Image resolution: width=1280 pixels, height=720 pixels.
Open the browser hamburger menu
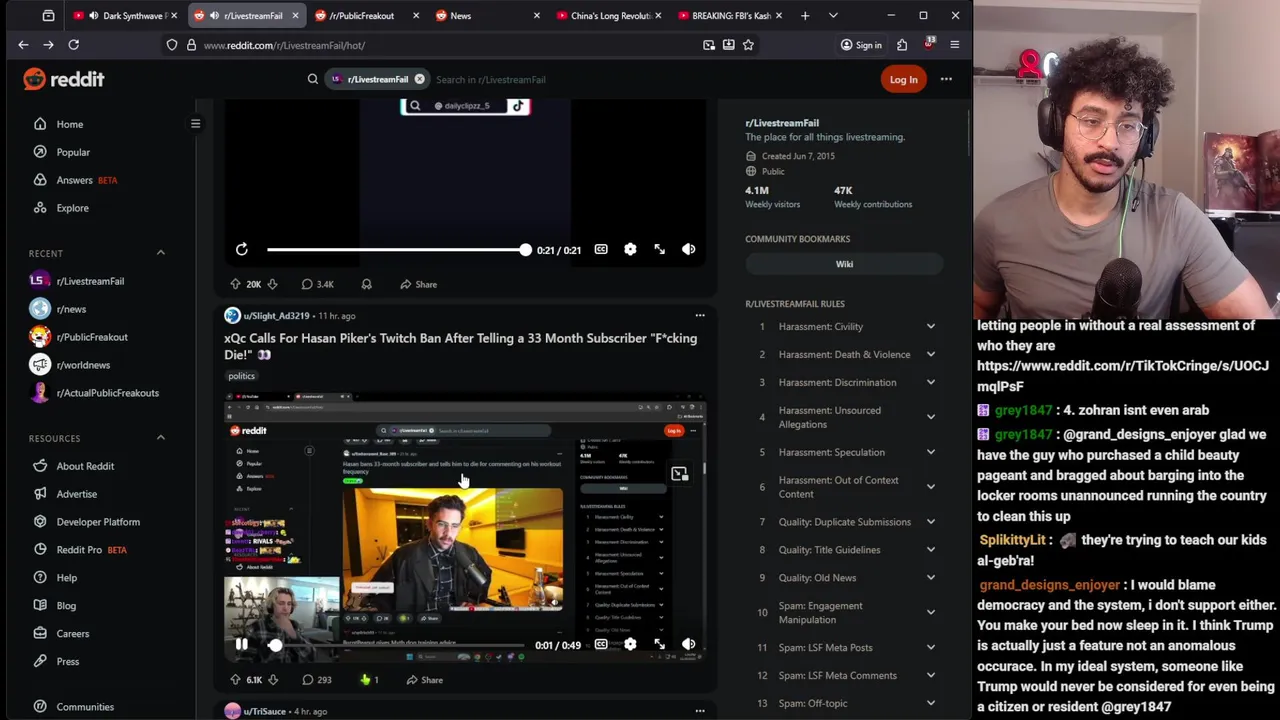(954, 45)
